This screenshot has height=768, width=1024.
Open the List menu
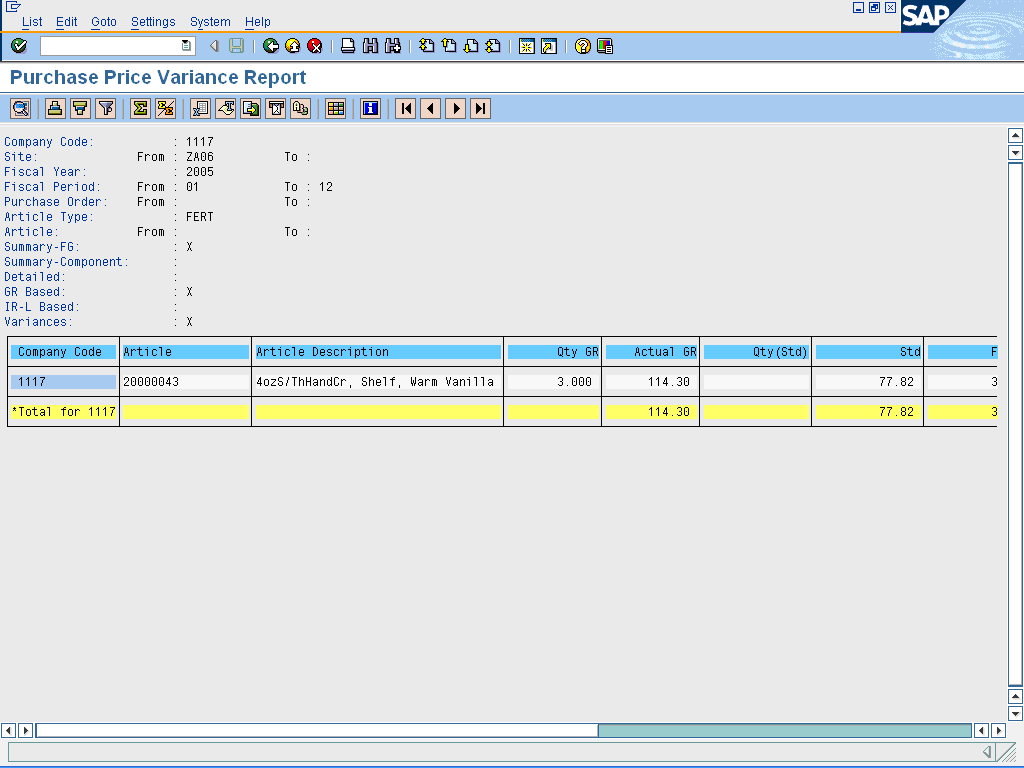32,22
